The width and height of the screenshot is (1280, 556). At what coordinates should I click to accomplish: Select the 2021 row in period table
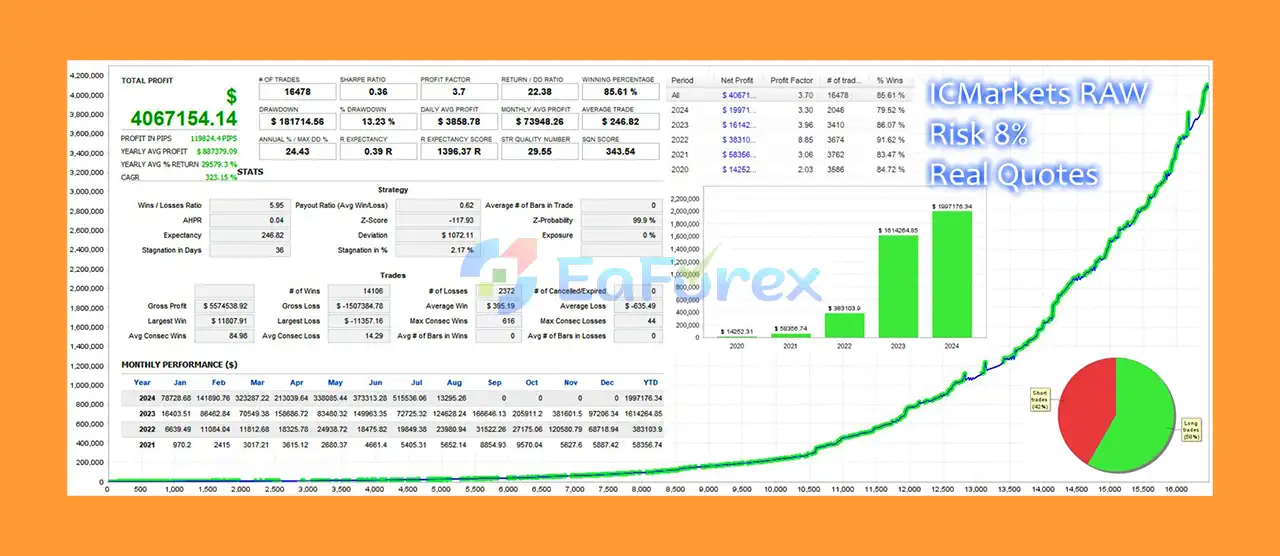[x=790, y=154]
